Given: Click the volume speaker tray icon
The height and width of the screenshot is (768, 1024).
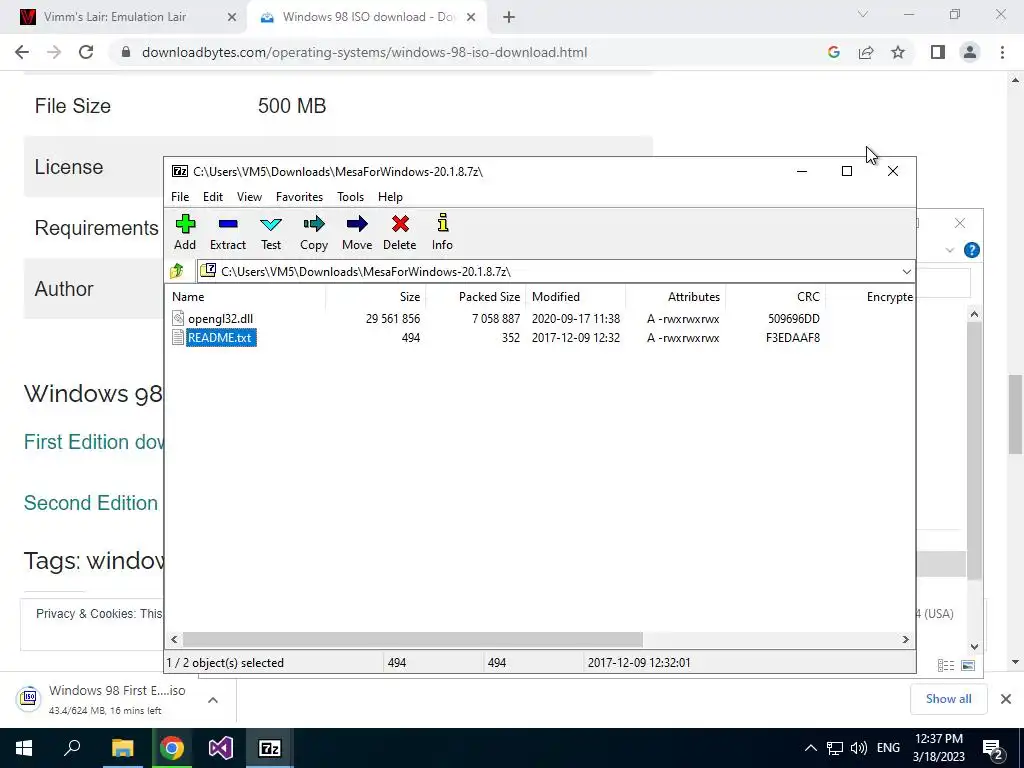Looking at the screenshot, I should pyautogui.click(x=859, y=748).
